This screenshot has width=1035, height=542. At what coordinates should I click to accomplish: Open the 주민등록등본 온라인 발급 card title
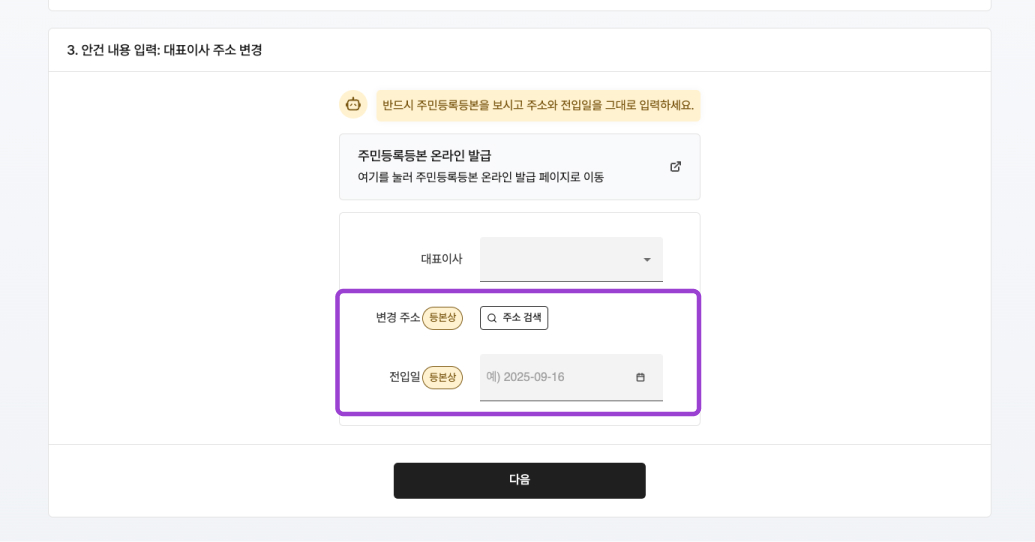(424, 156)
